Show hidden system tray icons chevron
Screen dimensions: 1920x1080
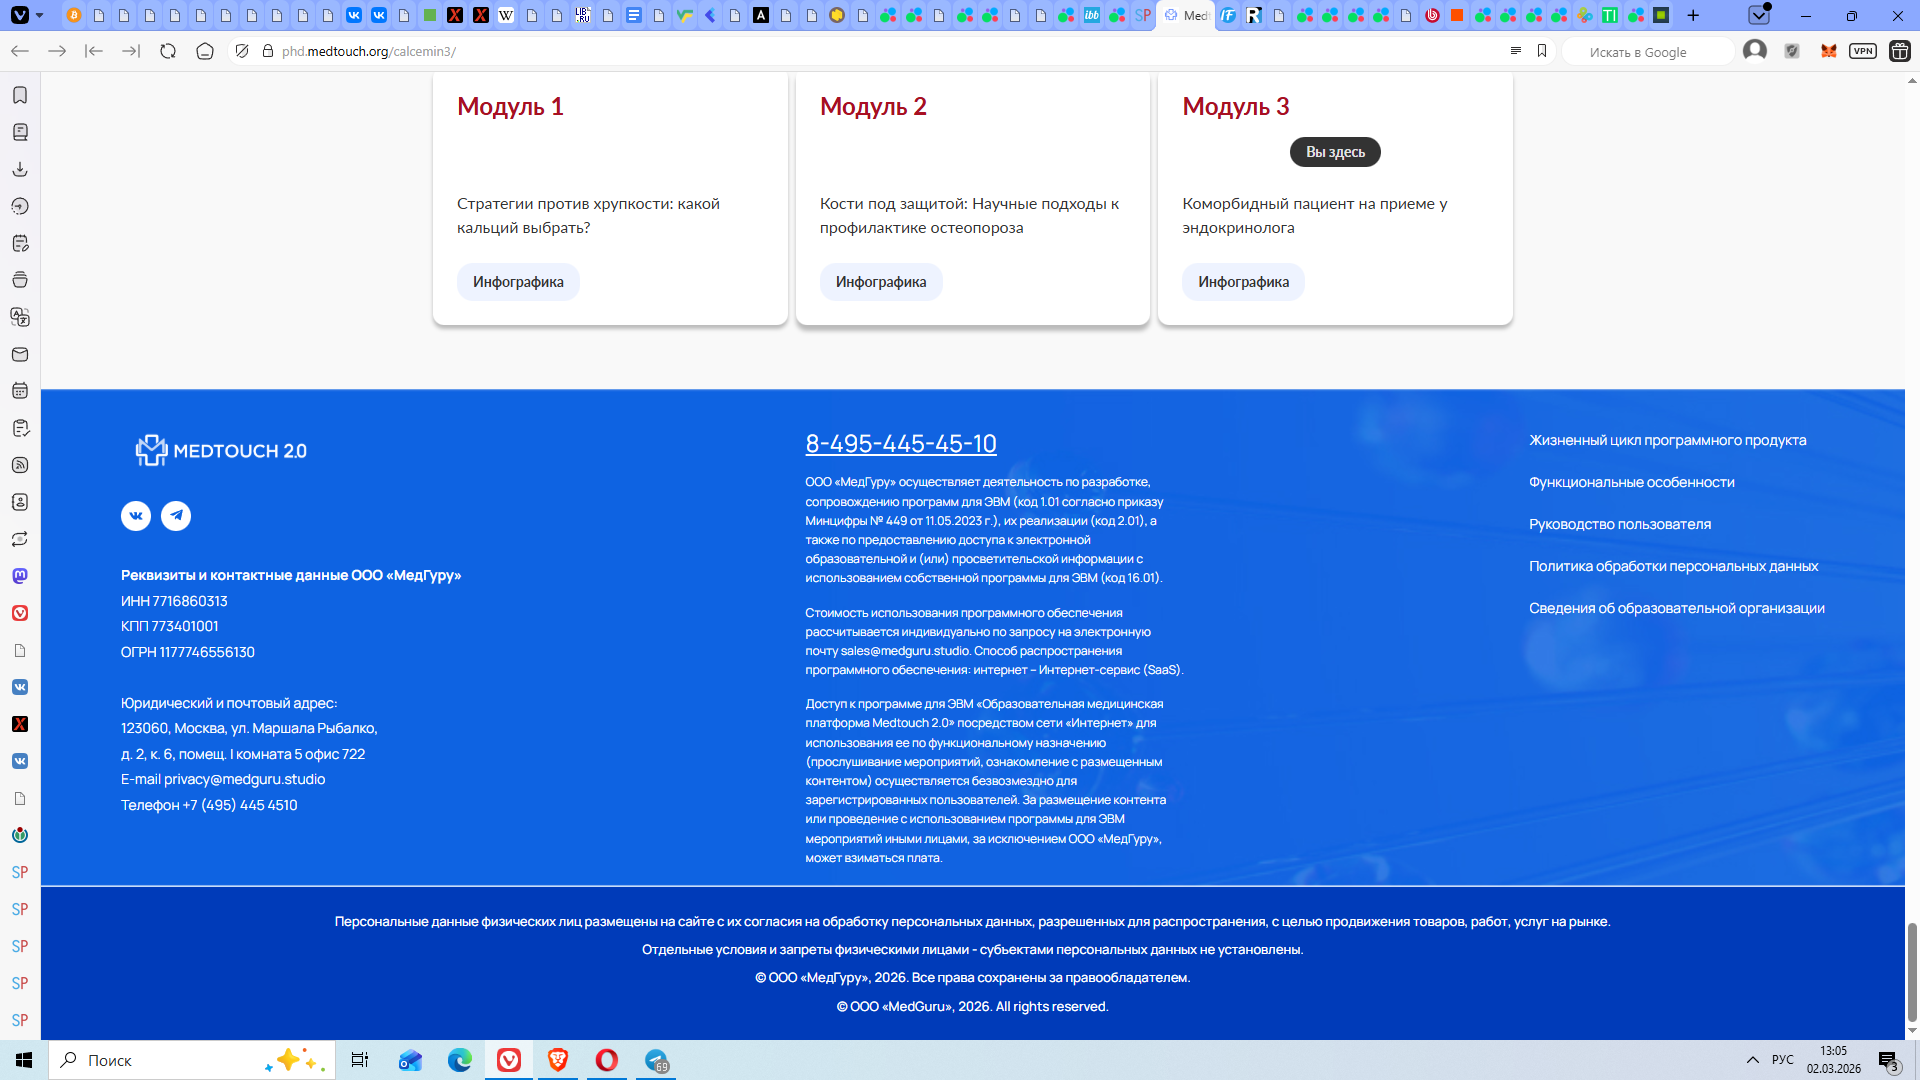point(1752,1060)
